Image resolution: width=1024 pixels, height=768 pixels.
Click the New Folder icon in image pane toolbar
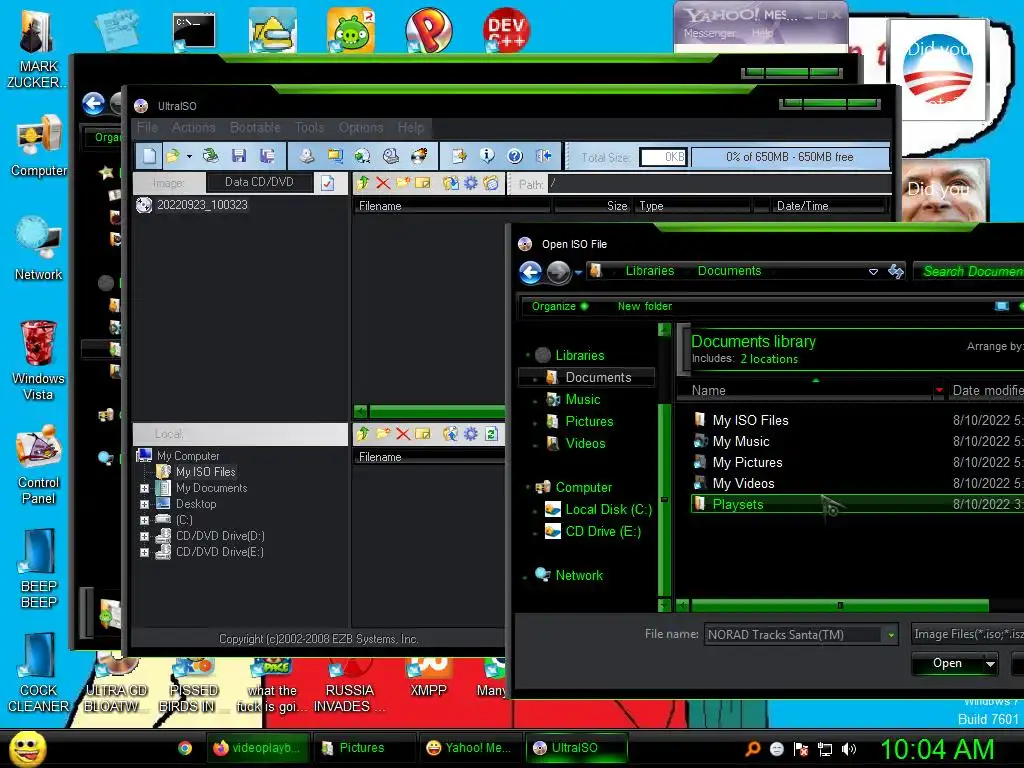click(403, 184)
